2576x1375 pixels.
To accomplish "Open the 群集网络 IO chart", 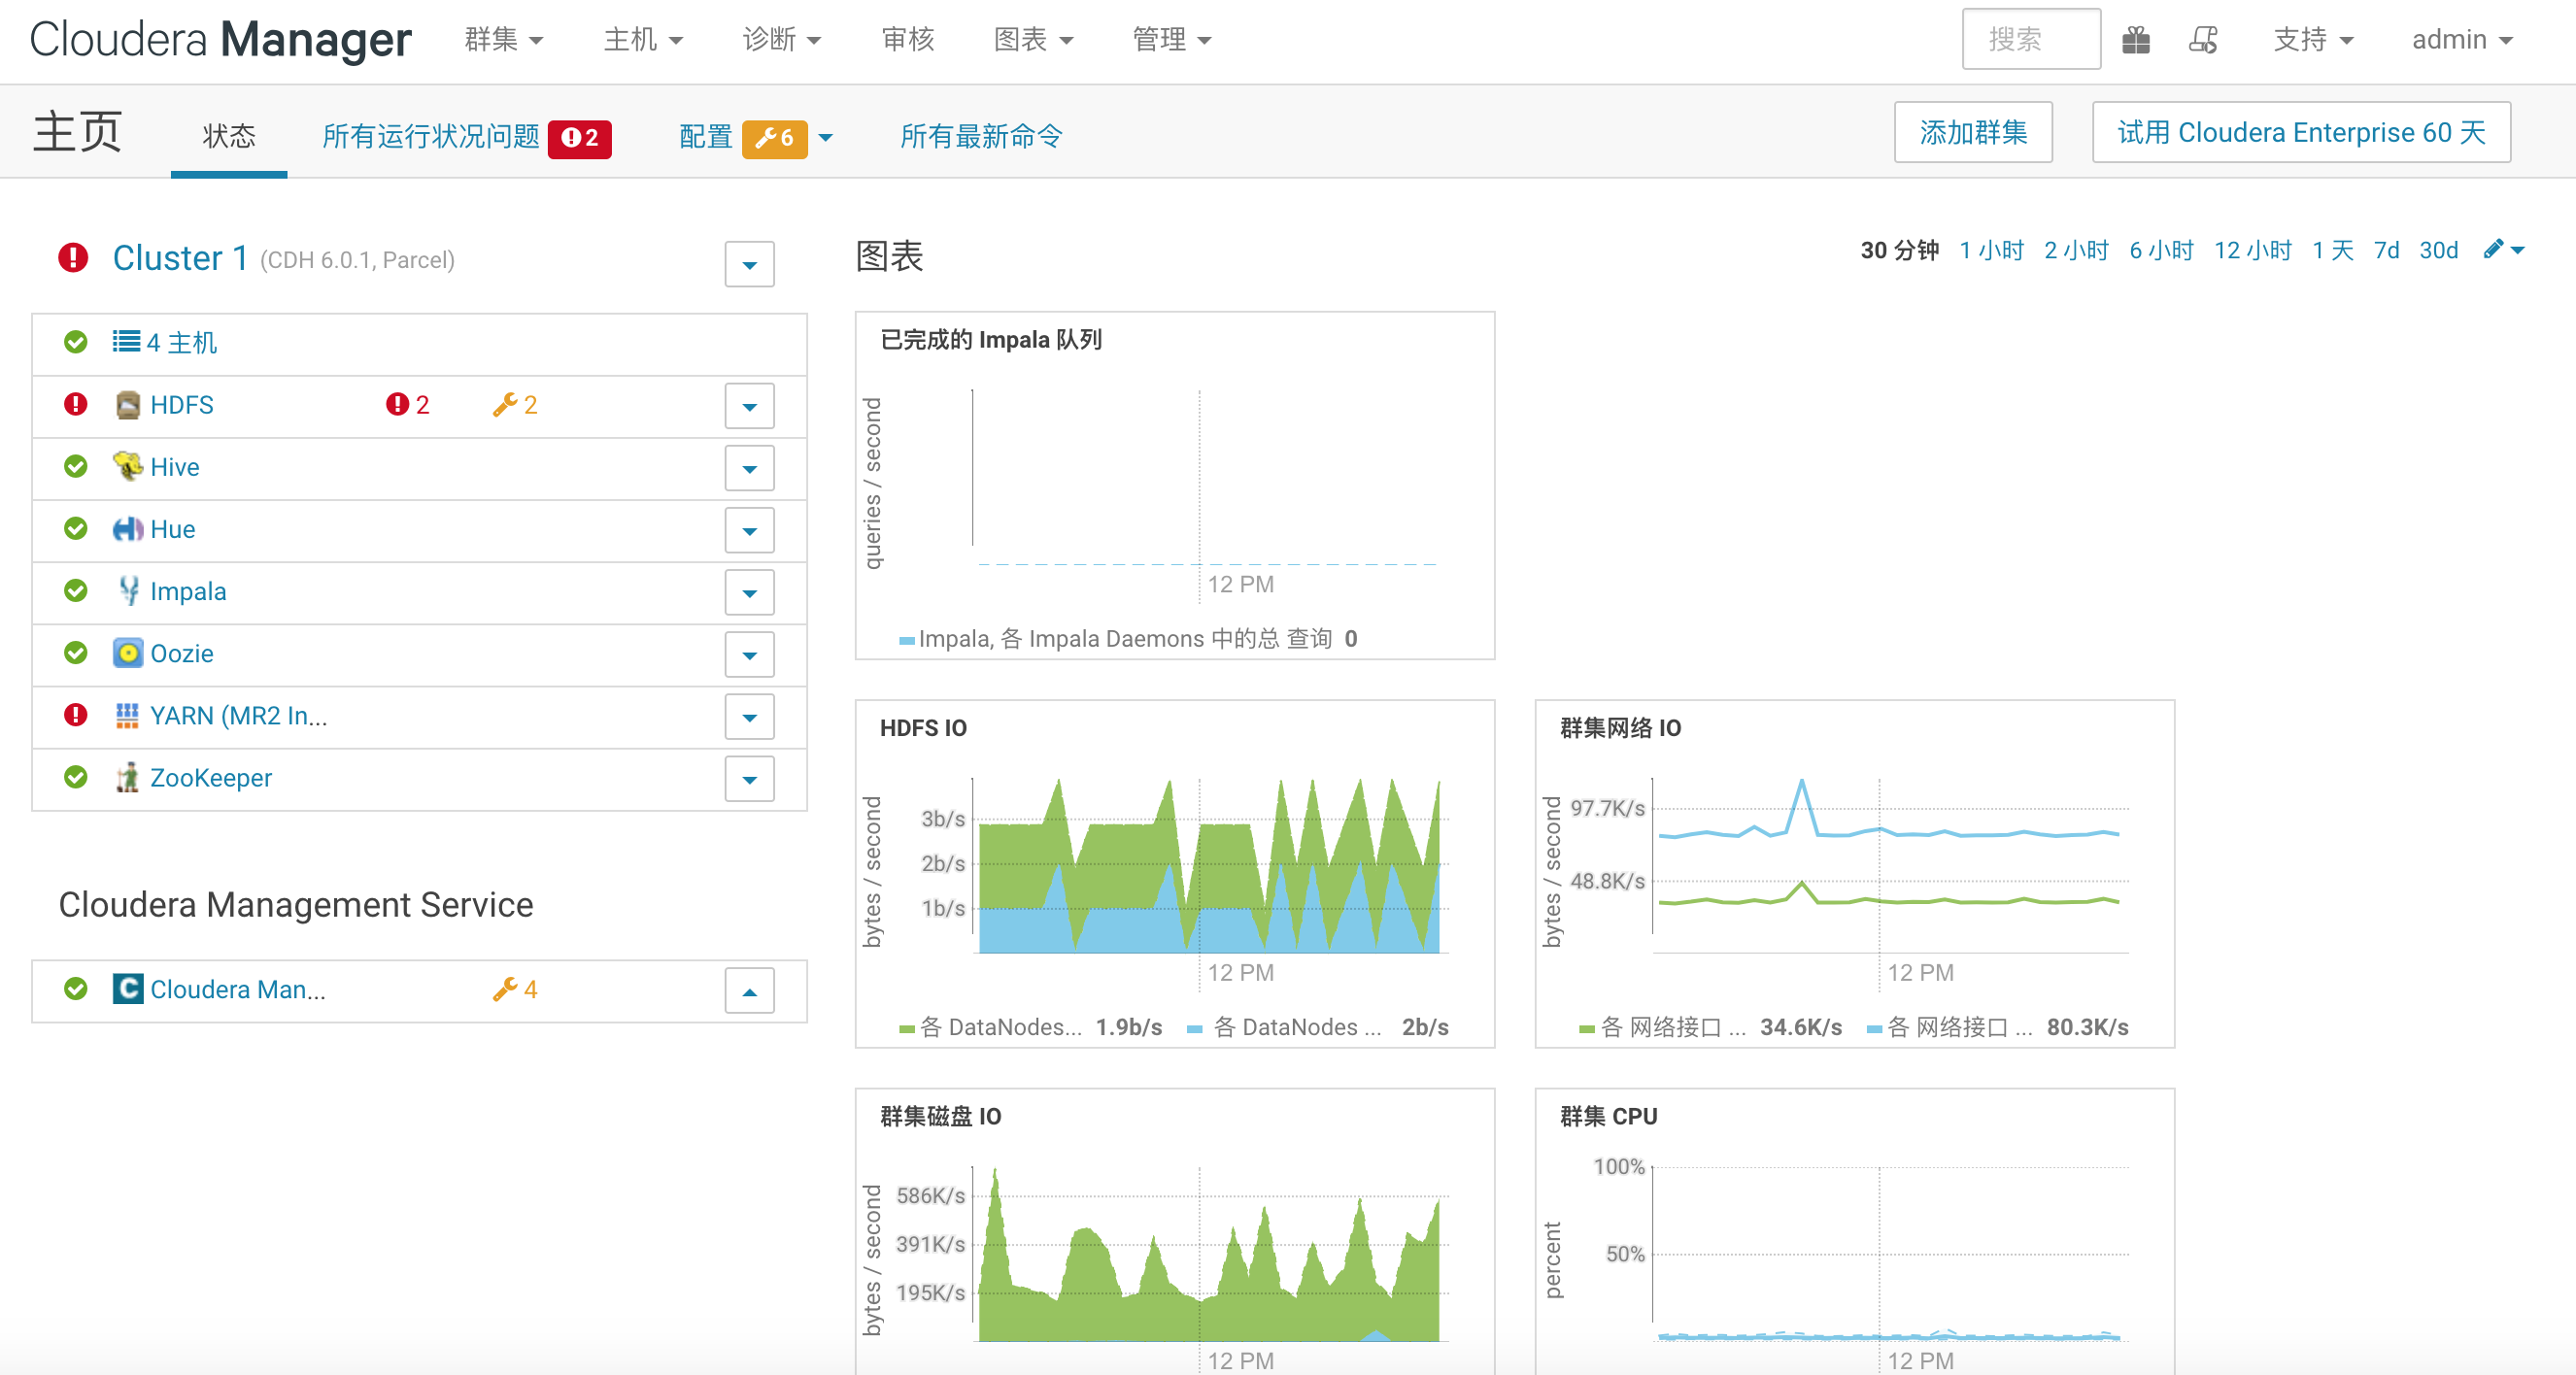I will pos(1855,874).
